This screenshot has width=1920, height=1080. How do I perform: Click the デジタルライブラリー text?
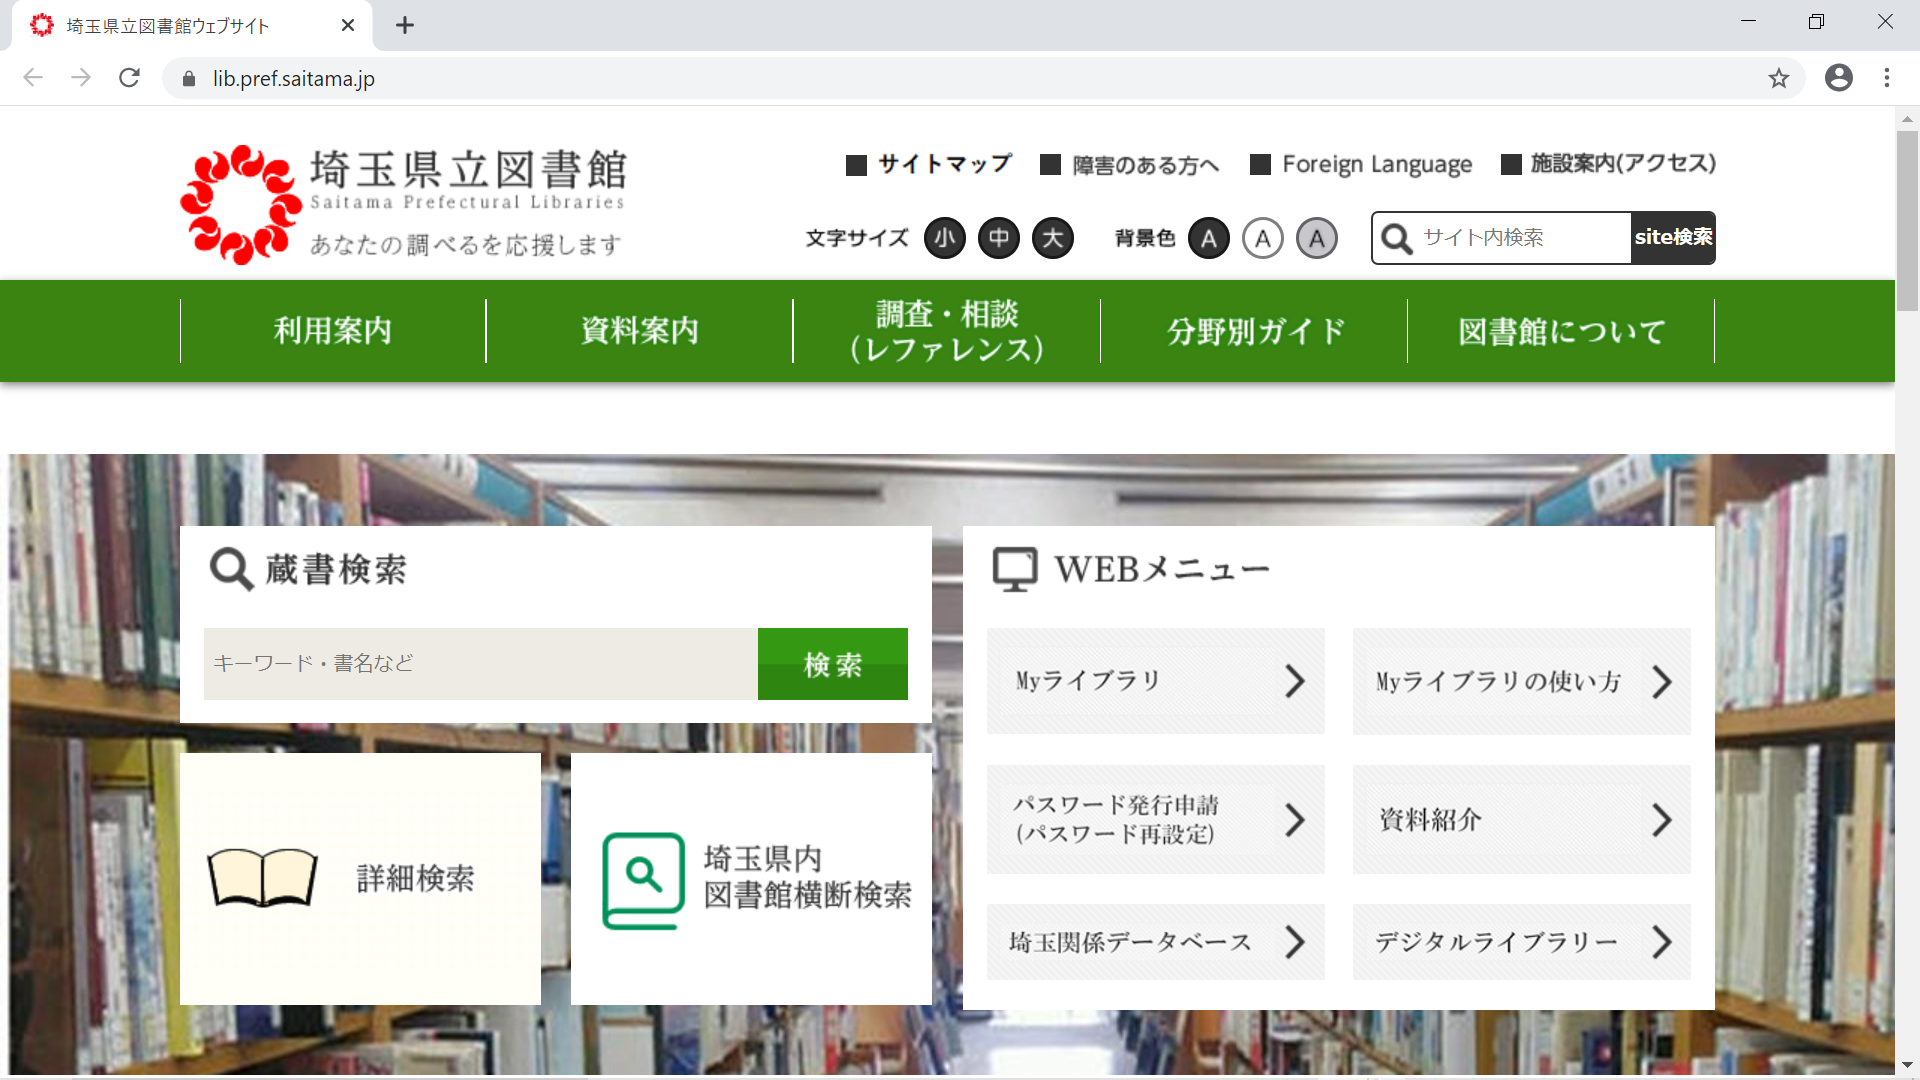click(1496, 942)
